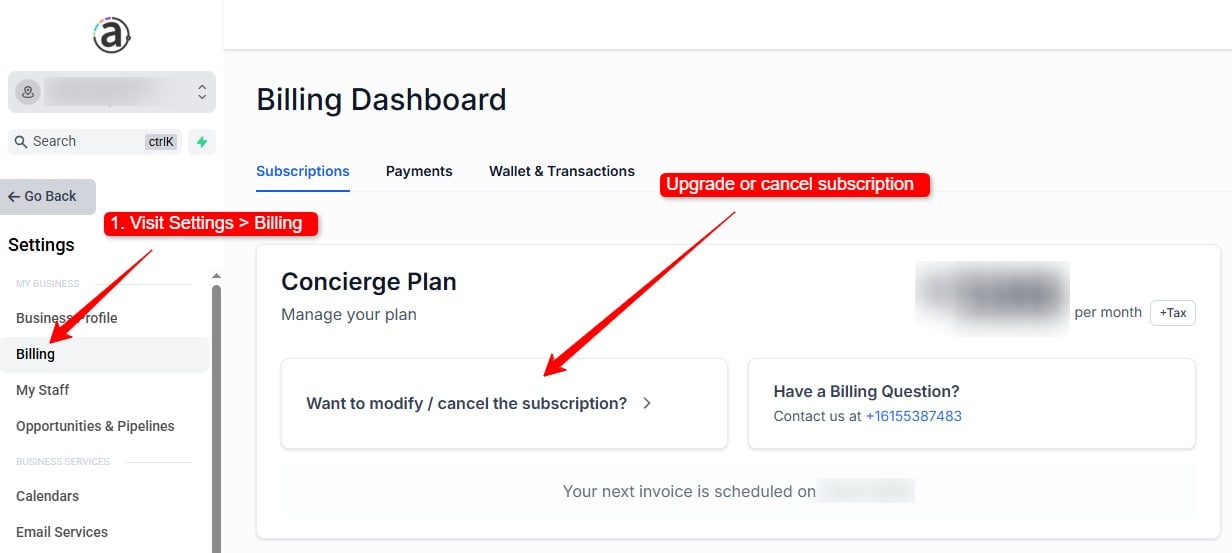Open the account switcher up-down chevron
Screen dimensions: 1232x553
pyautogui.click(x=201, y=92)
